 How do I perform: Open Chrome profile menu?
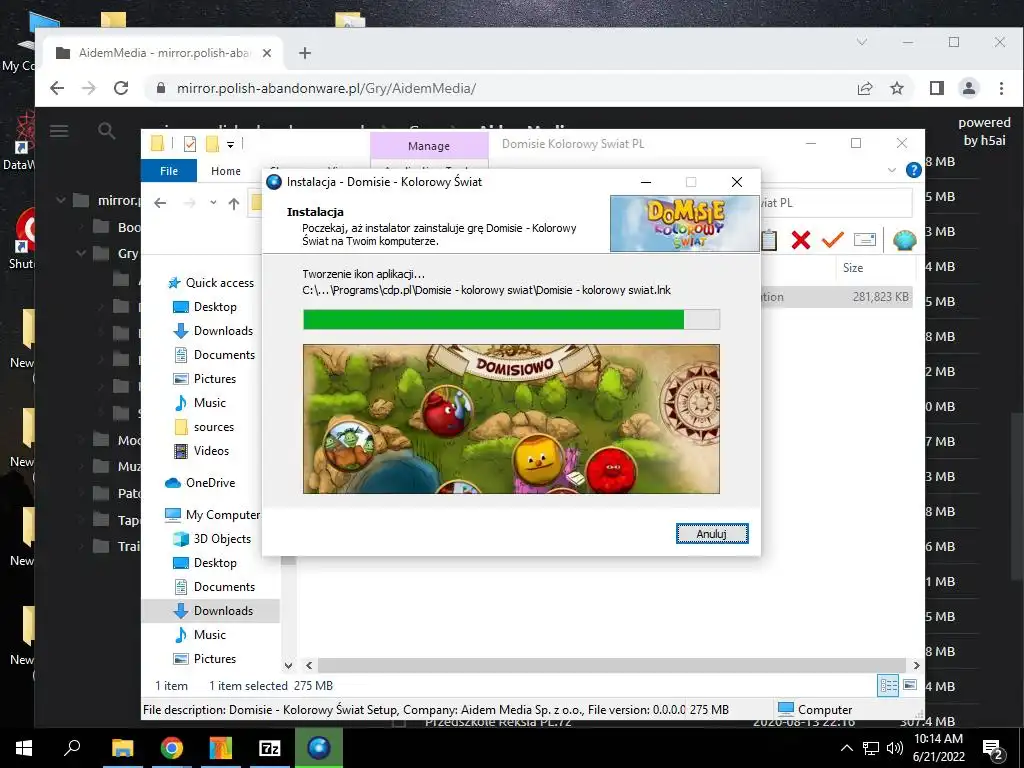(x=969, y=88)
